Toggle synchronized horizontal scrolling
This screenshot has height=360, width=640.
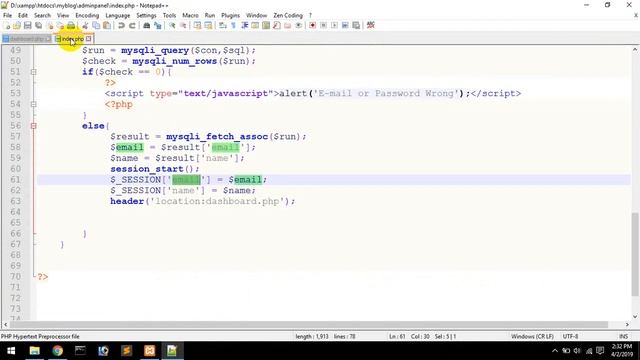coord(208,25)
